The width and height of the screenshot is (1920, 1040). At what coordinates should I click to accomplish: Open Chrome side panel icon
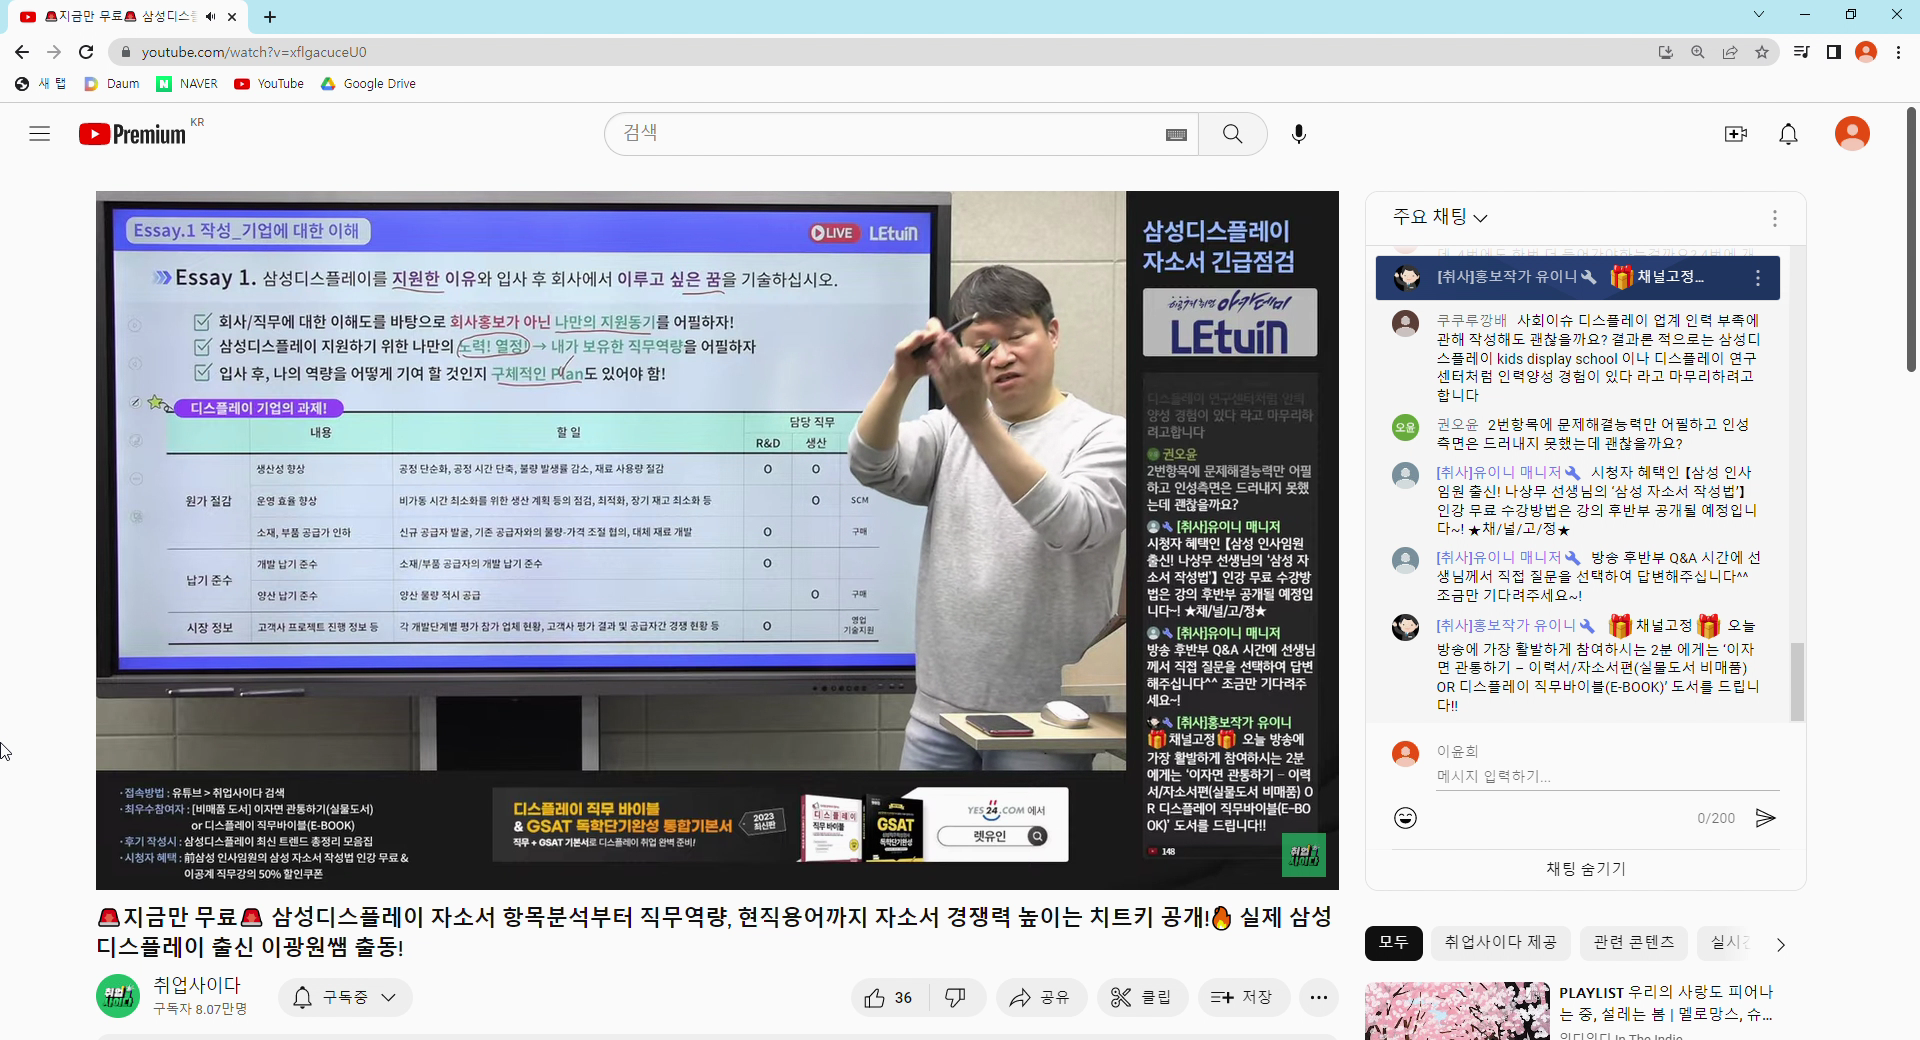point(1833,52)
